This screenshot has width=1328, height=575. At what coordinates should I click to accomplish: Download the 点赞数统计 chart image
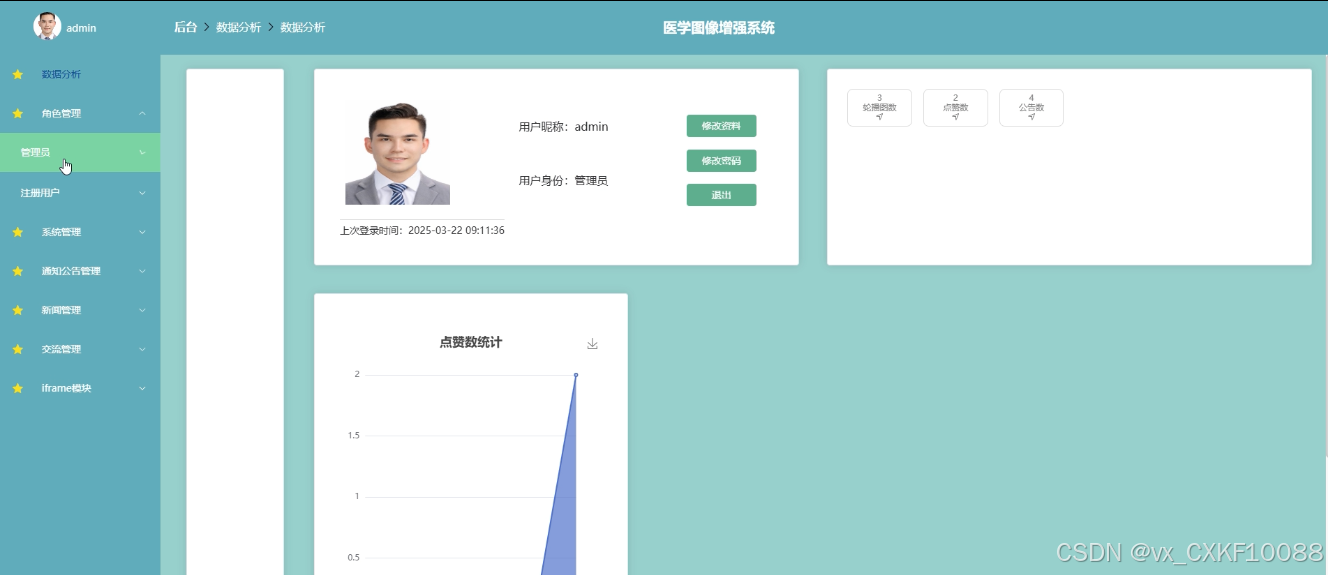click(592, 344)
